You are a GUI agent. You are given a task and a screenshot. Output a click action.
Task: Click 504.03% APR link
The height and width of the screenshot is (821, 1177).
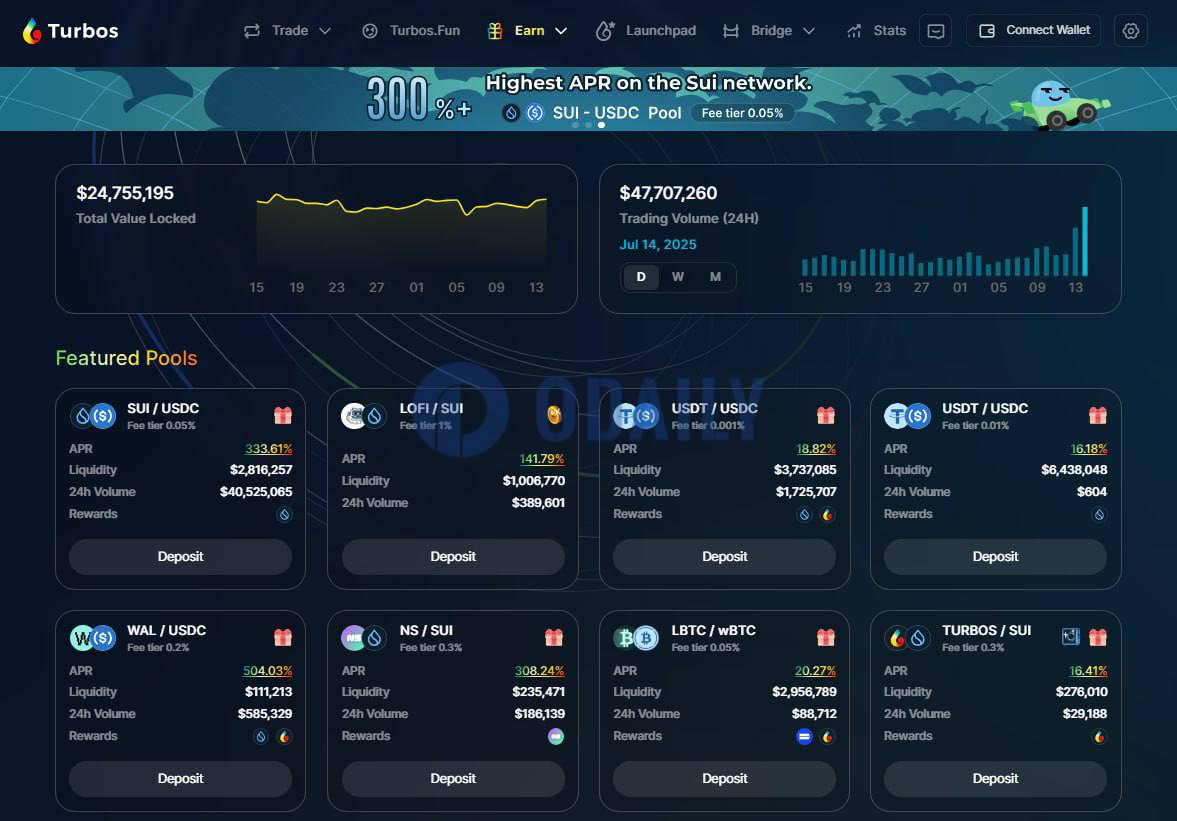pyautogui.click(x=267, y=671)
